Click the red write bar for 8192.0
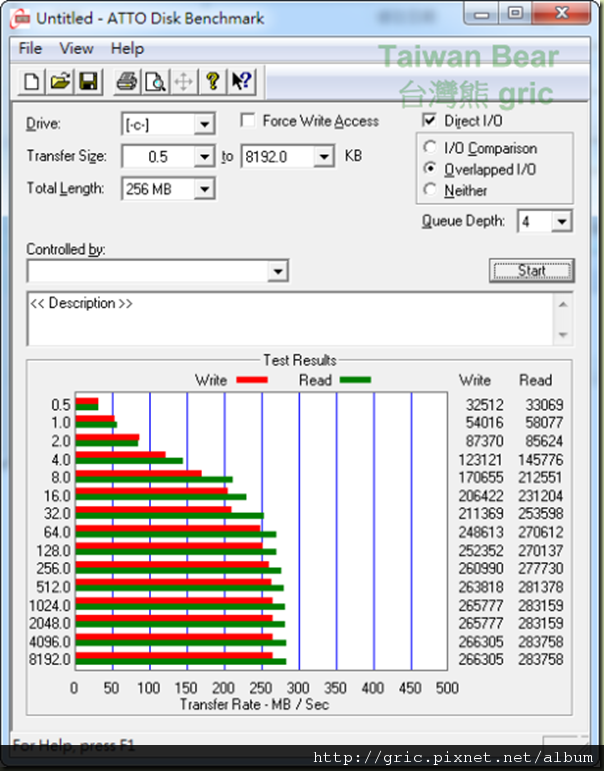 click(x=174, y=655)
